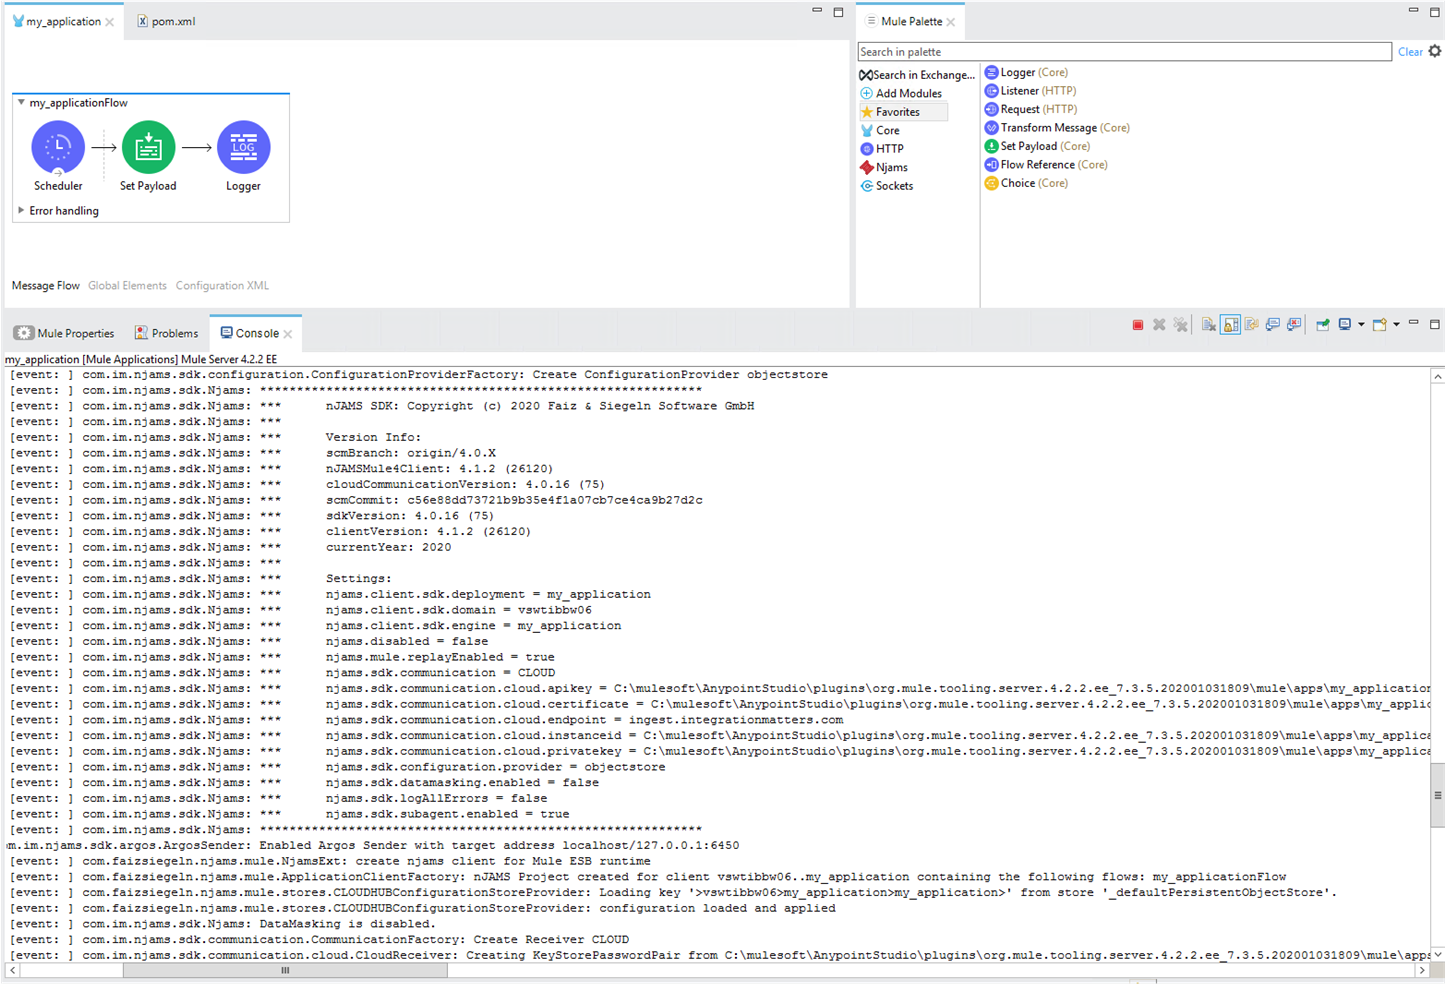This screenshot has width=1446, height=984.
Task: Select the Njams palette category
Action: coord(884,168)
